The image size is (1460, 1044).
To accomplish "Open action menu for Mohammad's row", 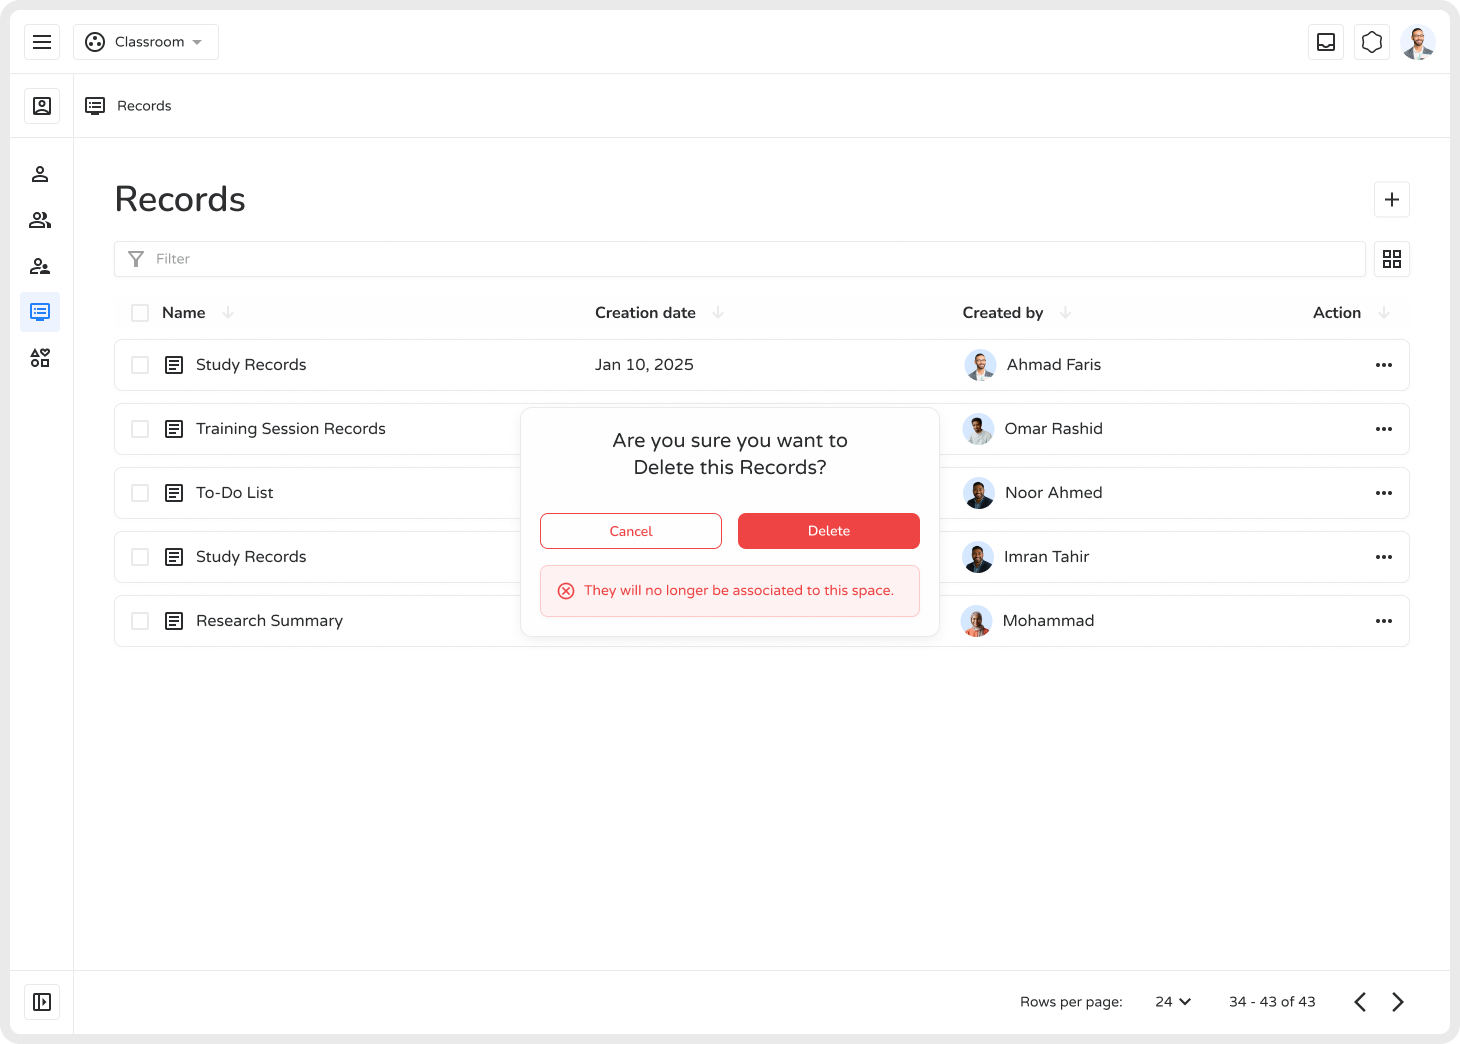I will [1383, 621].
